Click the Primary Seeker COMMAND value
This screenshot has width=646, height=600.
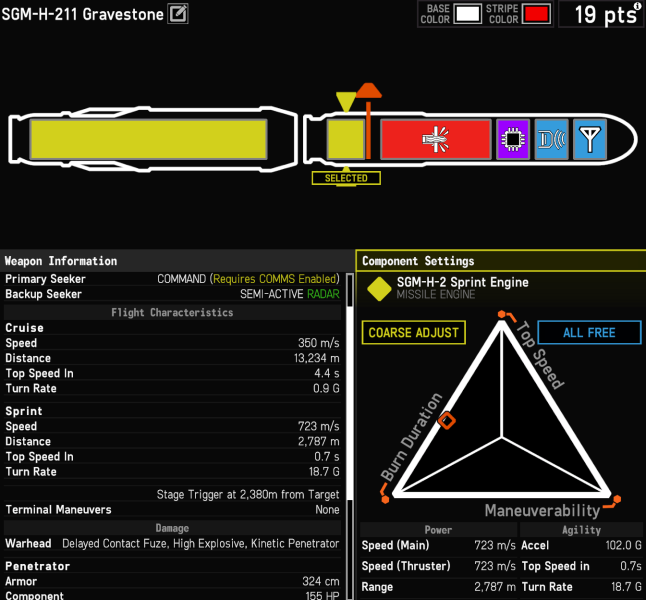coord(248,279)
